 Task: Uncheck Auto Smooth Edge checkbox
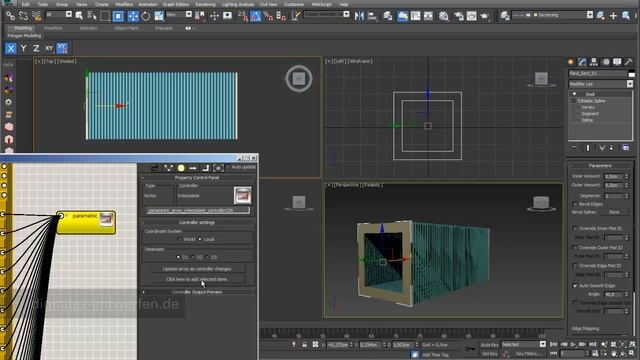pyautogui.click(x=575, y=286)
